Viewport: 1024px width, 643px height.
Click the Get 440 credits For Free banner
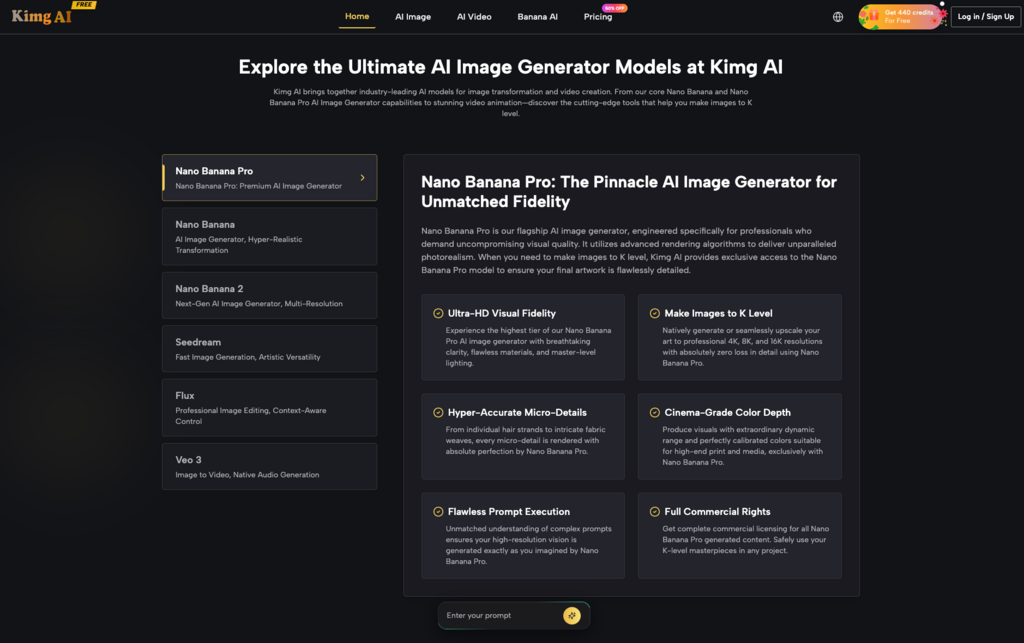(x=902, y=17)
